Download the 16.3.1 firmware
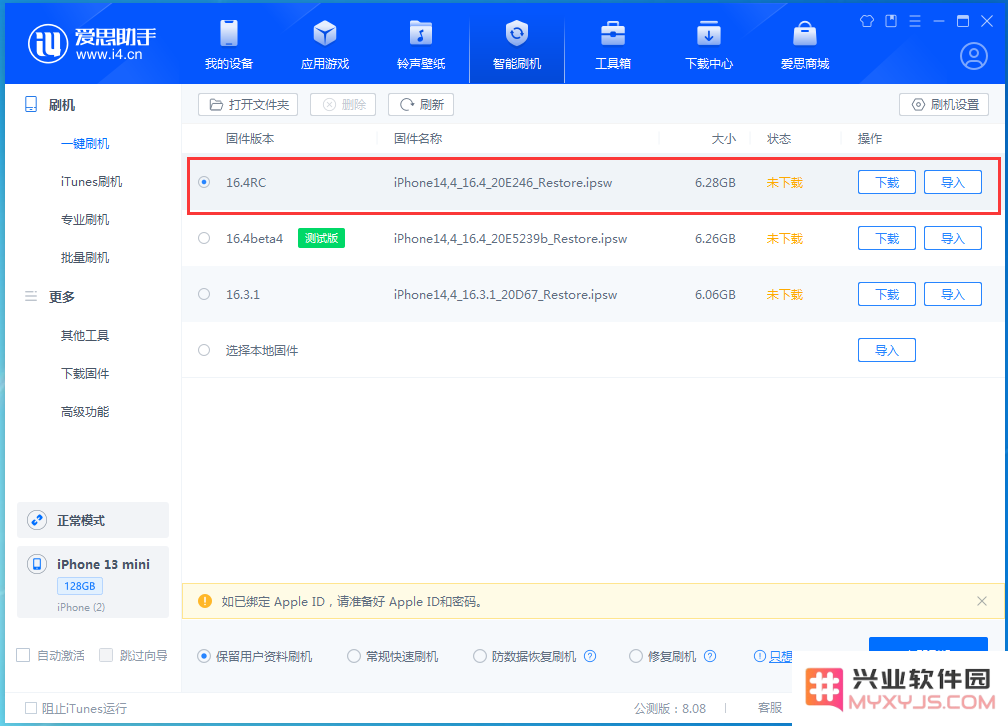This screenshot has height=726, width=1008. click(x=886, y=294)
